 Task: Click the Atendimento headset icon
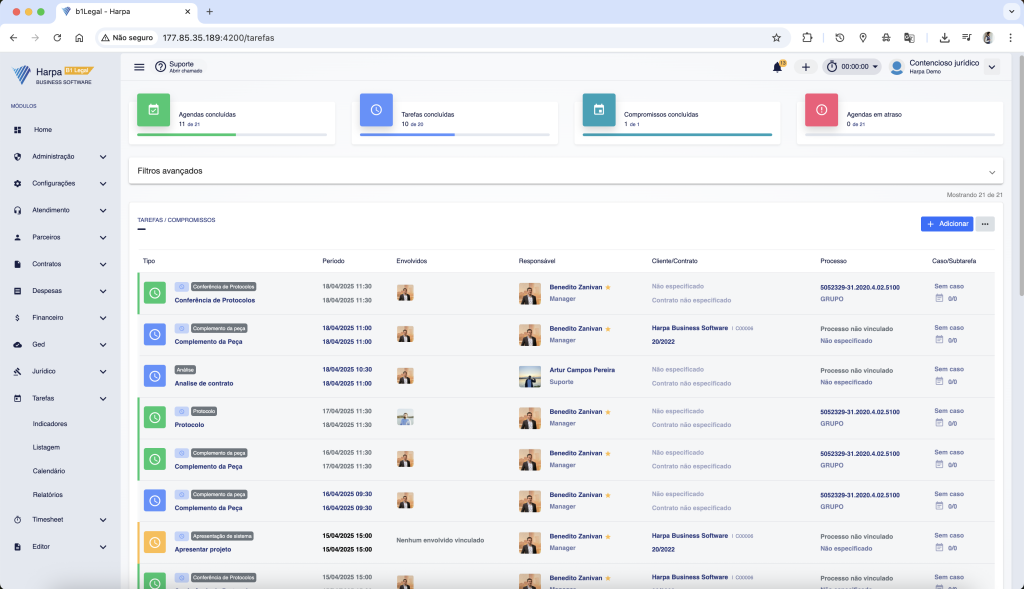[18, 210]
